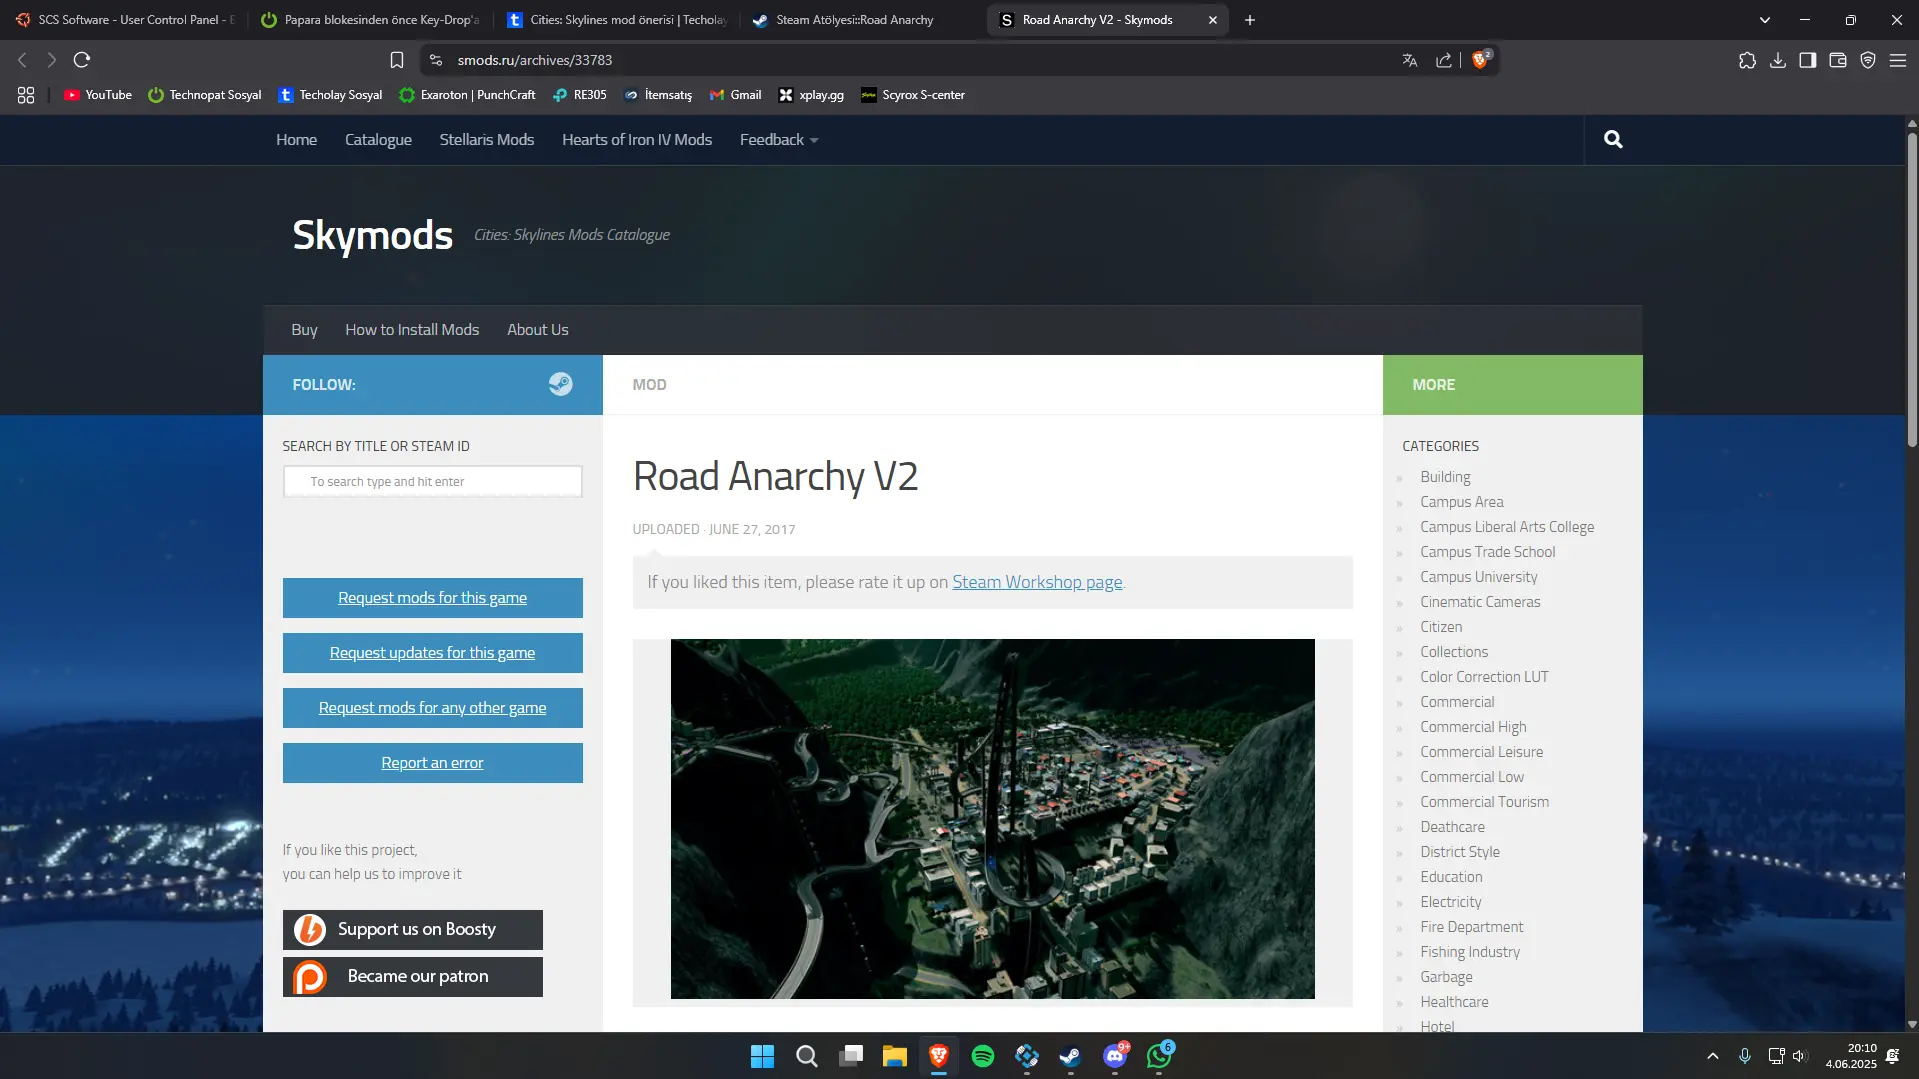The width and height of the screenshot is (1919, 1079).
Task: Open the Brave VPN icon
Action: [1868, 60]
